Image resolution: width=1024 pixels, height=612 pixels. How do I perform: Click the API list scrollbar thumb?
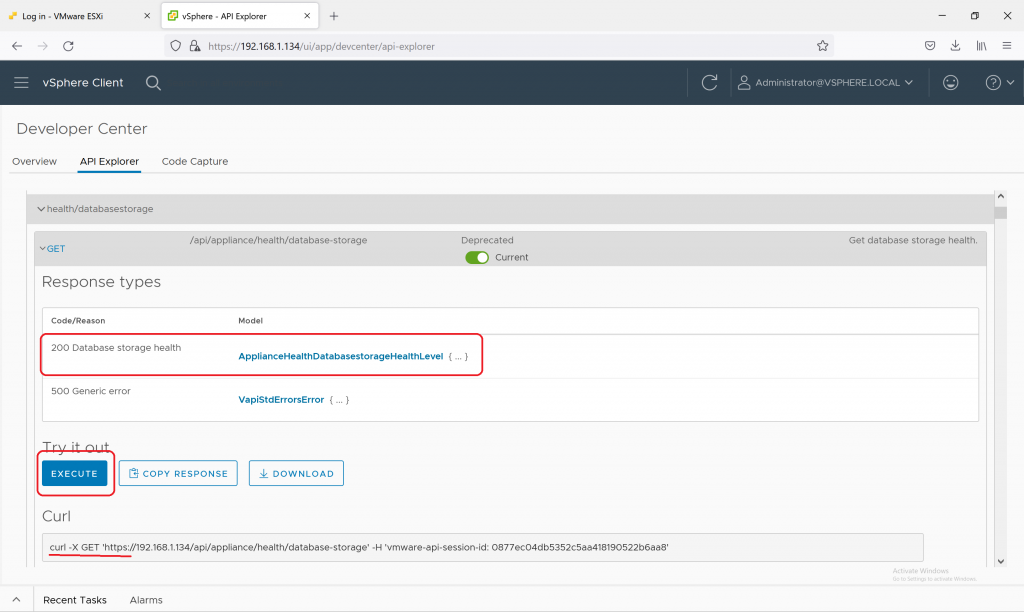tap(1000, 212)
